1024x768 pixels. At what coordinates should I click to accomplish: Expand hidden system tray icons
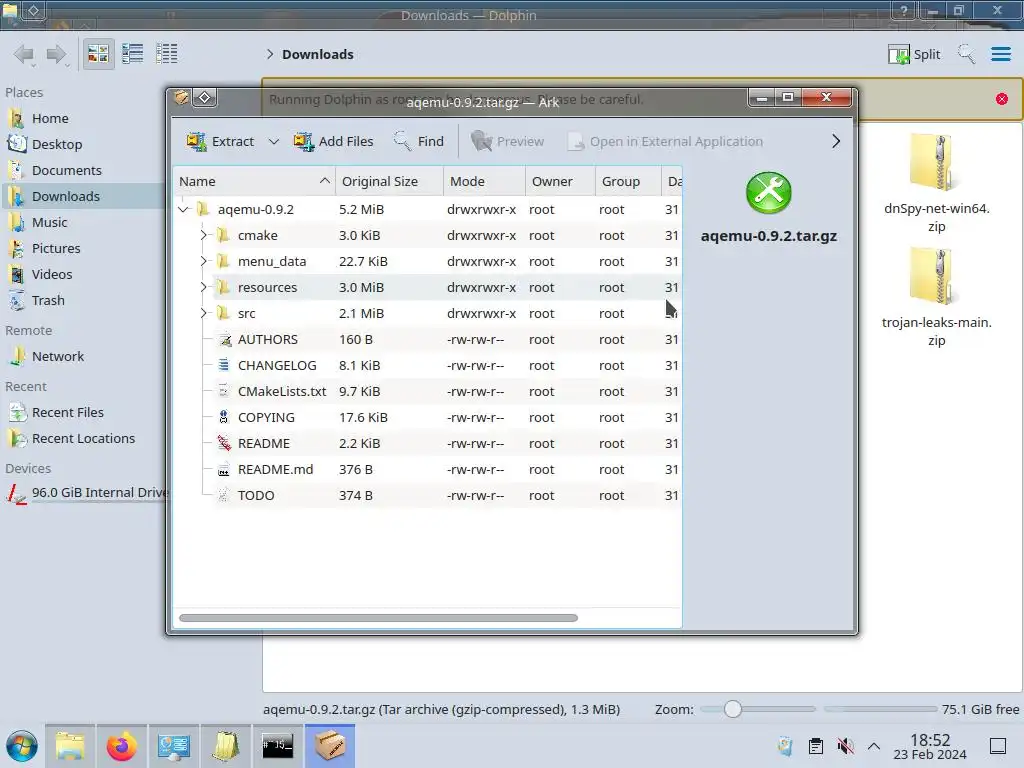pyautogui.click(x=874, y=746)
